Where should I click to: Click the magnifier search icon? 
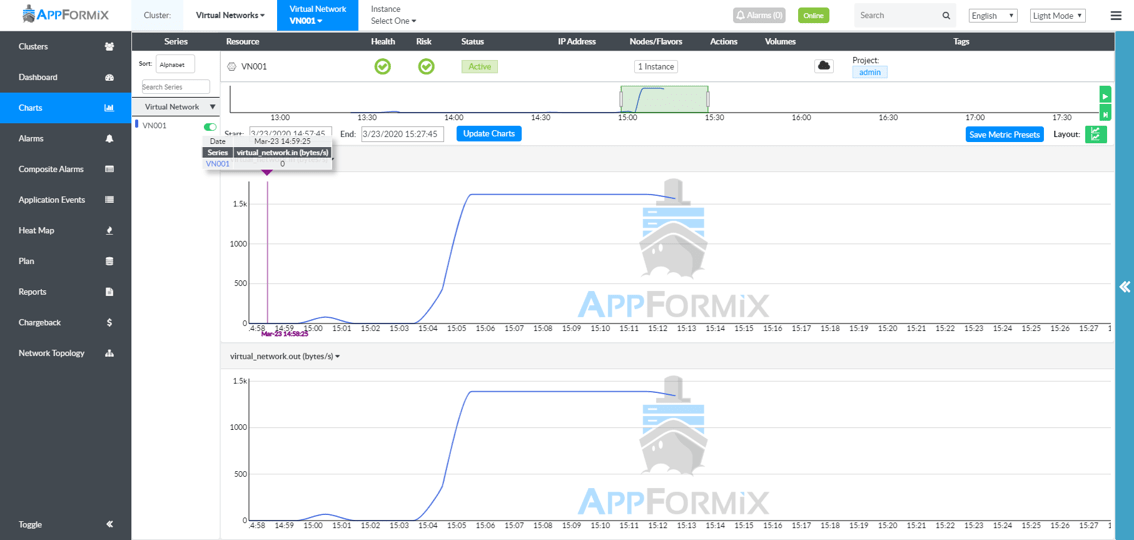pos(946,15)
